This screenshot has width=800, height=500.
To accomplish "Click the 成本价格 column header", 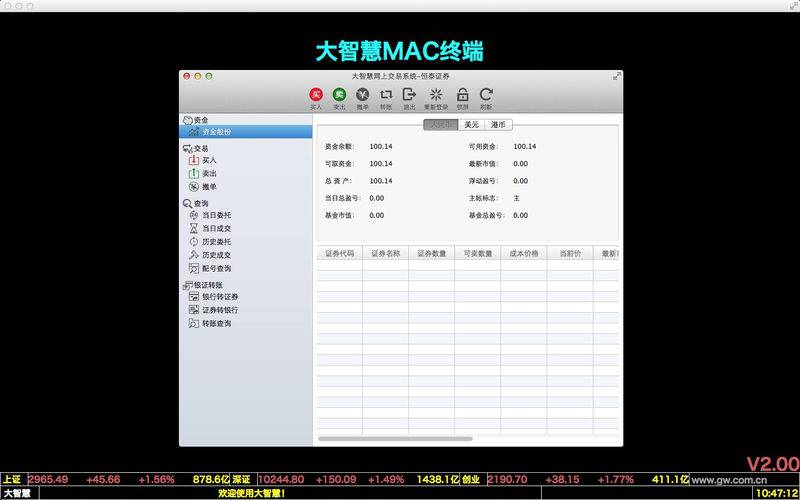I will tap(523, 253).
